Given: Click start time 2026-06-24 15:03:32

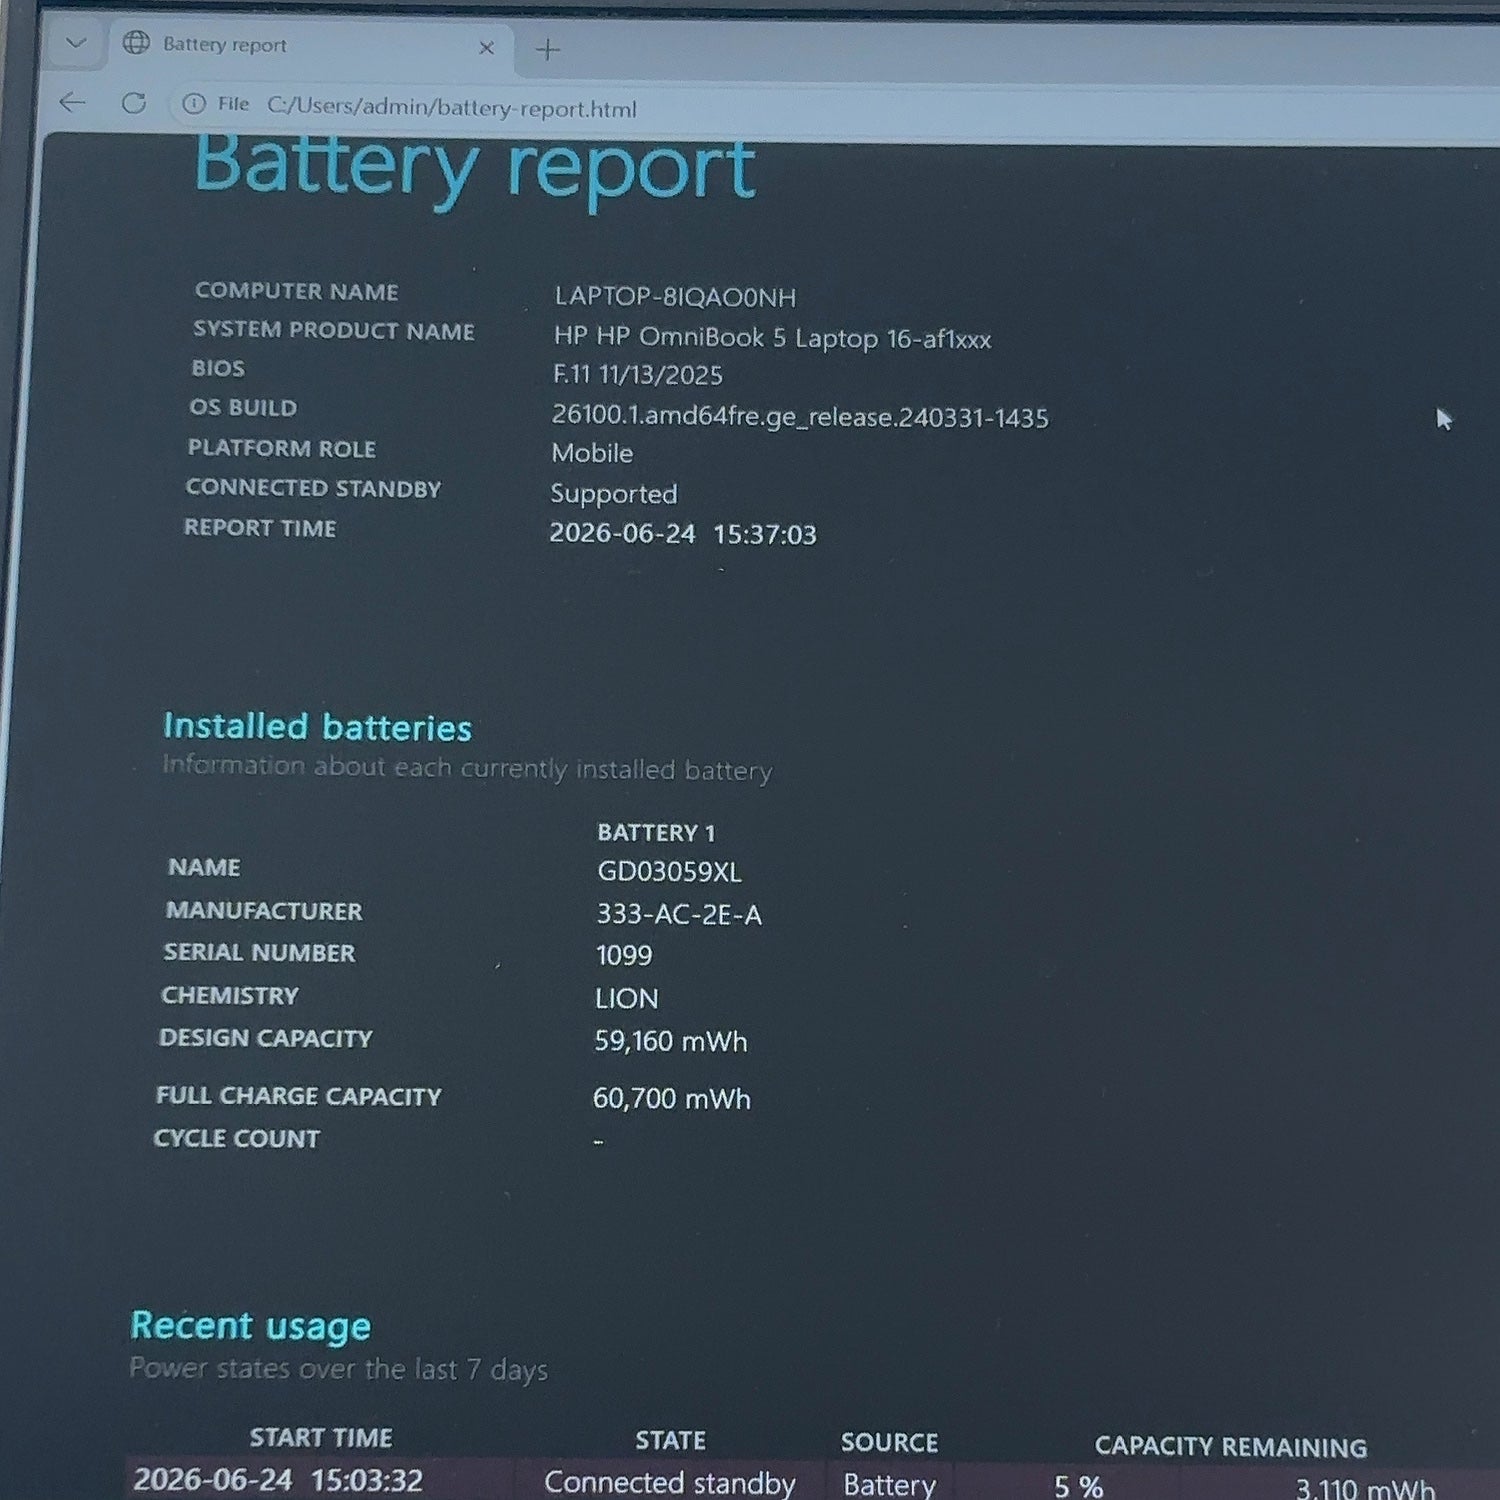Looking at the screenshot, I should [x=278, y=1480].
